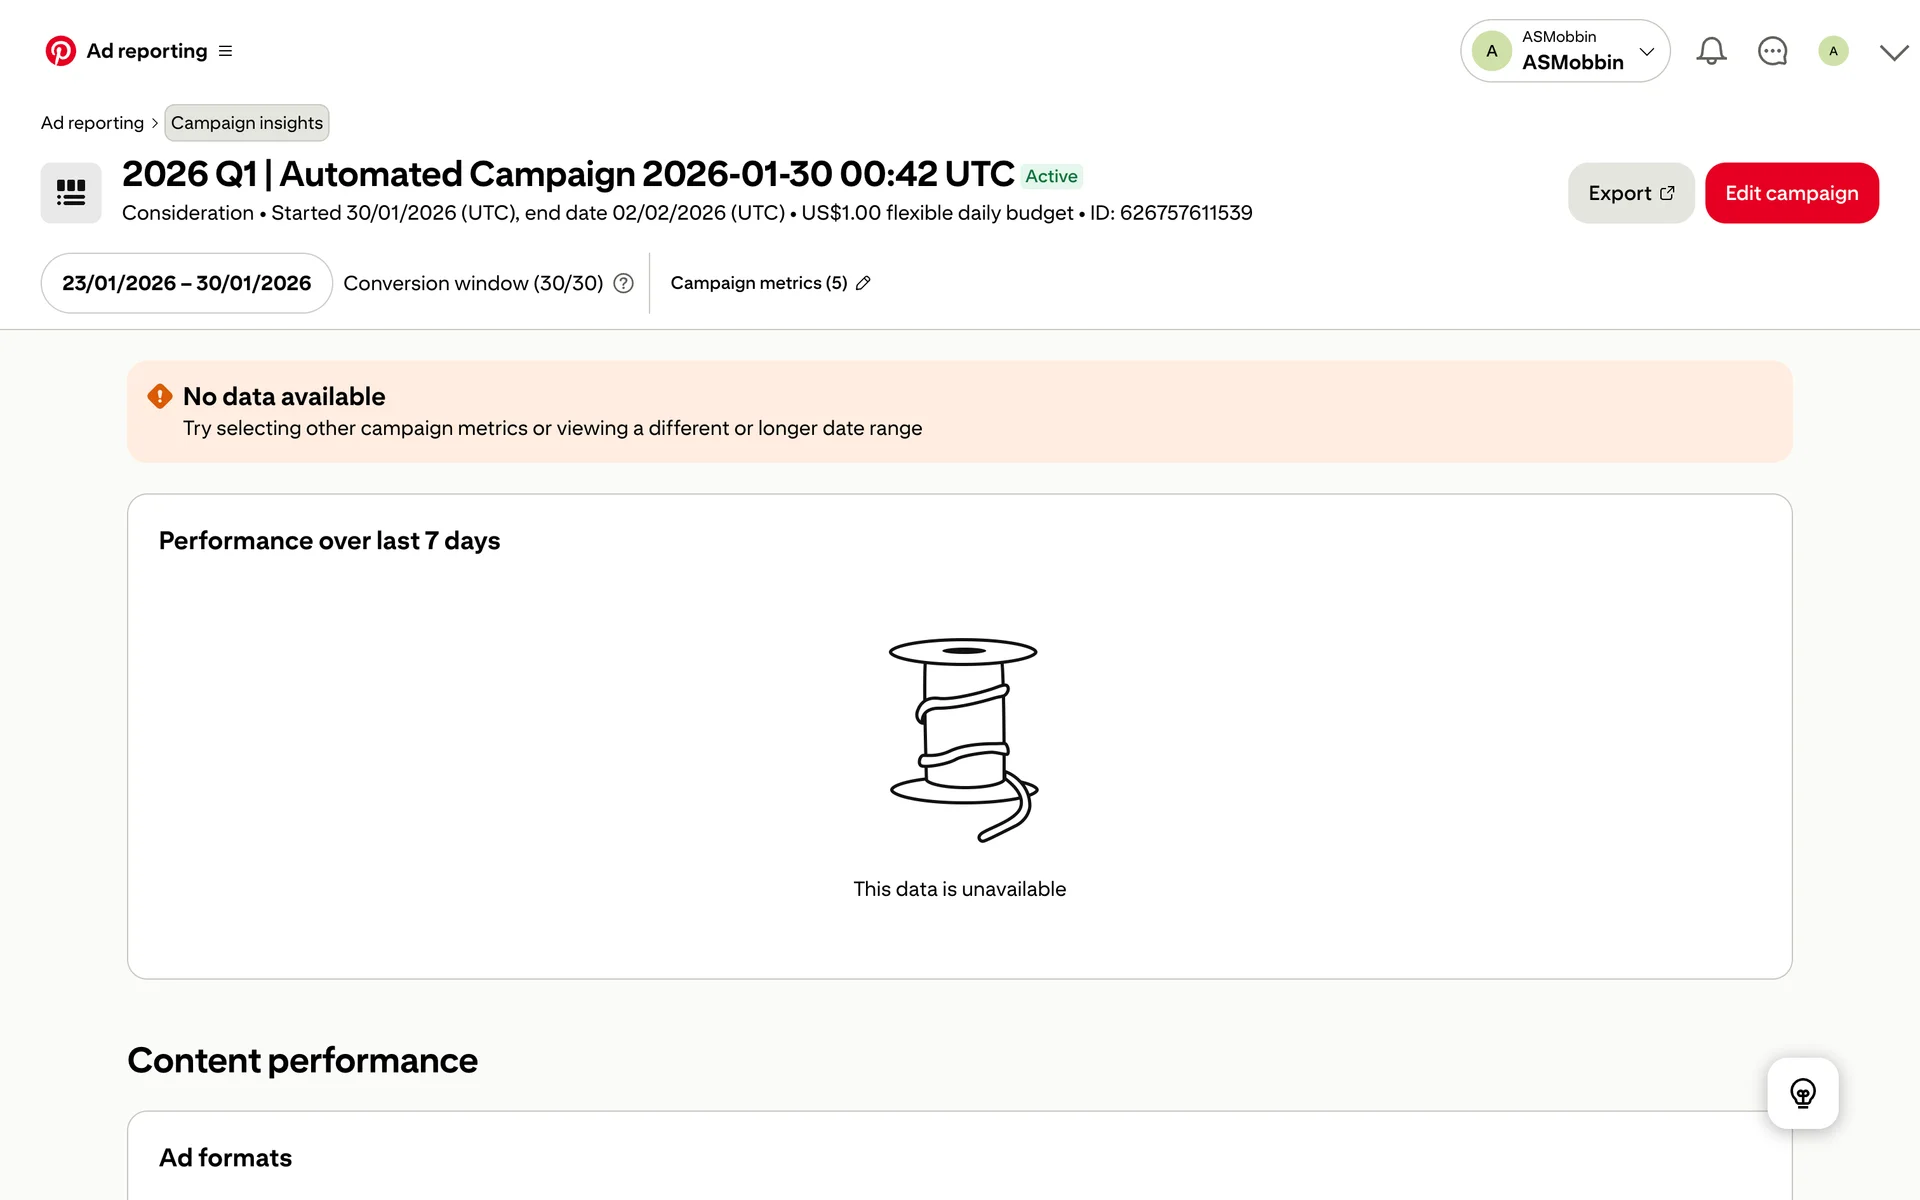Expand the far-right header chevron menu
The height and width of the screenshot is (1200, 1920).
1893,52
